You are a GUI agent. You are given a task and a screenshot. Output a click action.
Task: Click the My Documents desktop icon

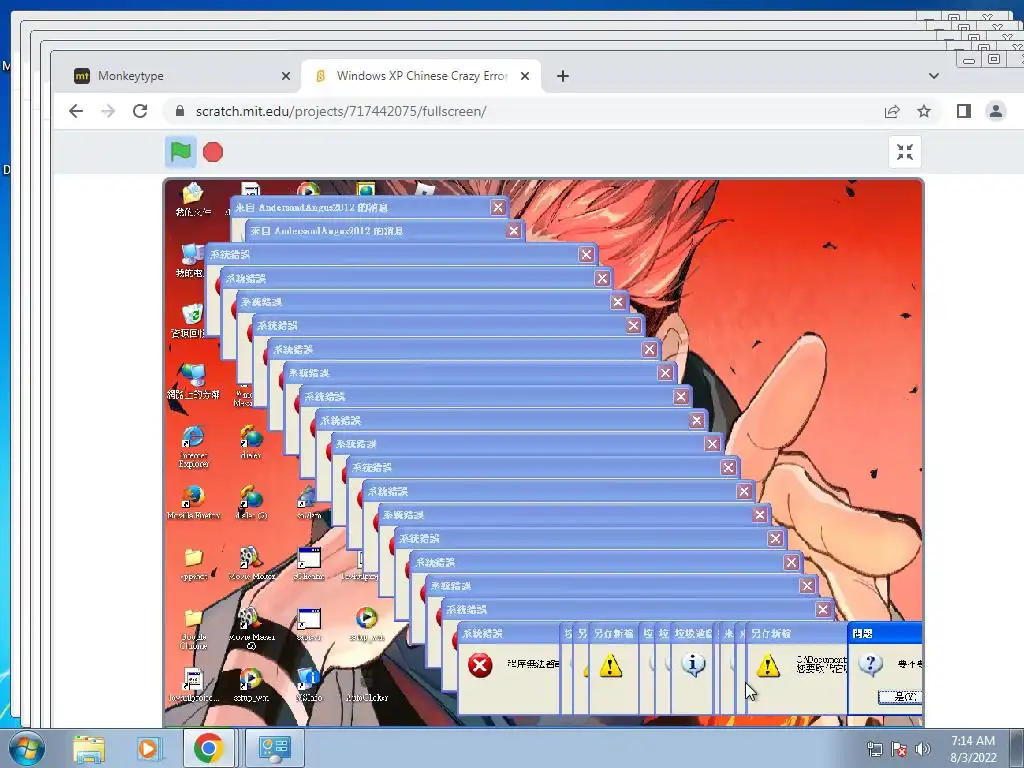click(x=193, y=199)
